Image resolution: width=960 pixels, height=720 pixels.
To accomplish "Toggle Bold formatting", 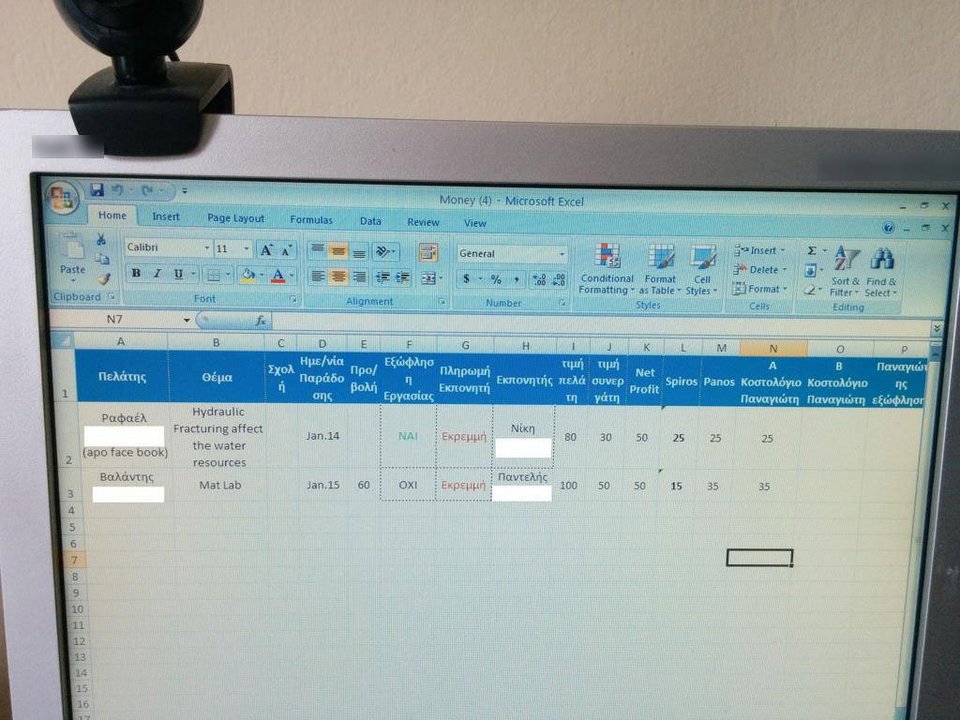I will click(136, 274).
